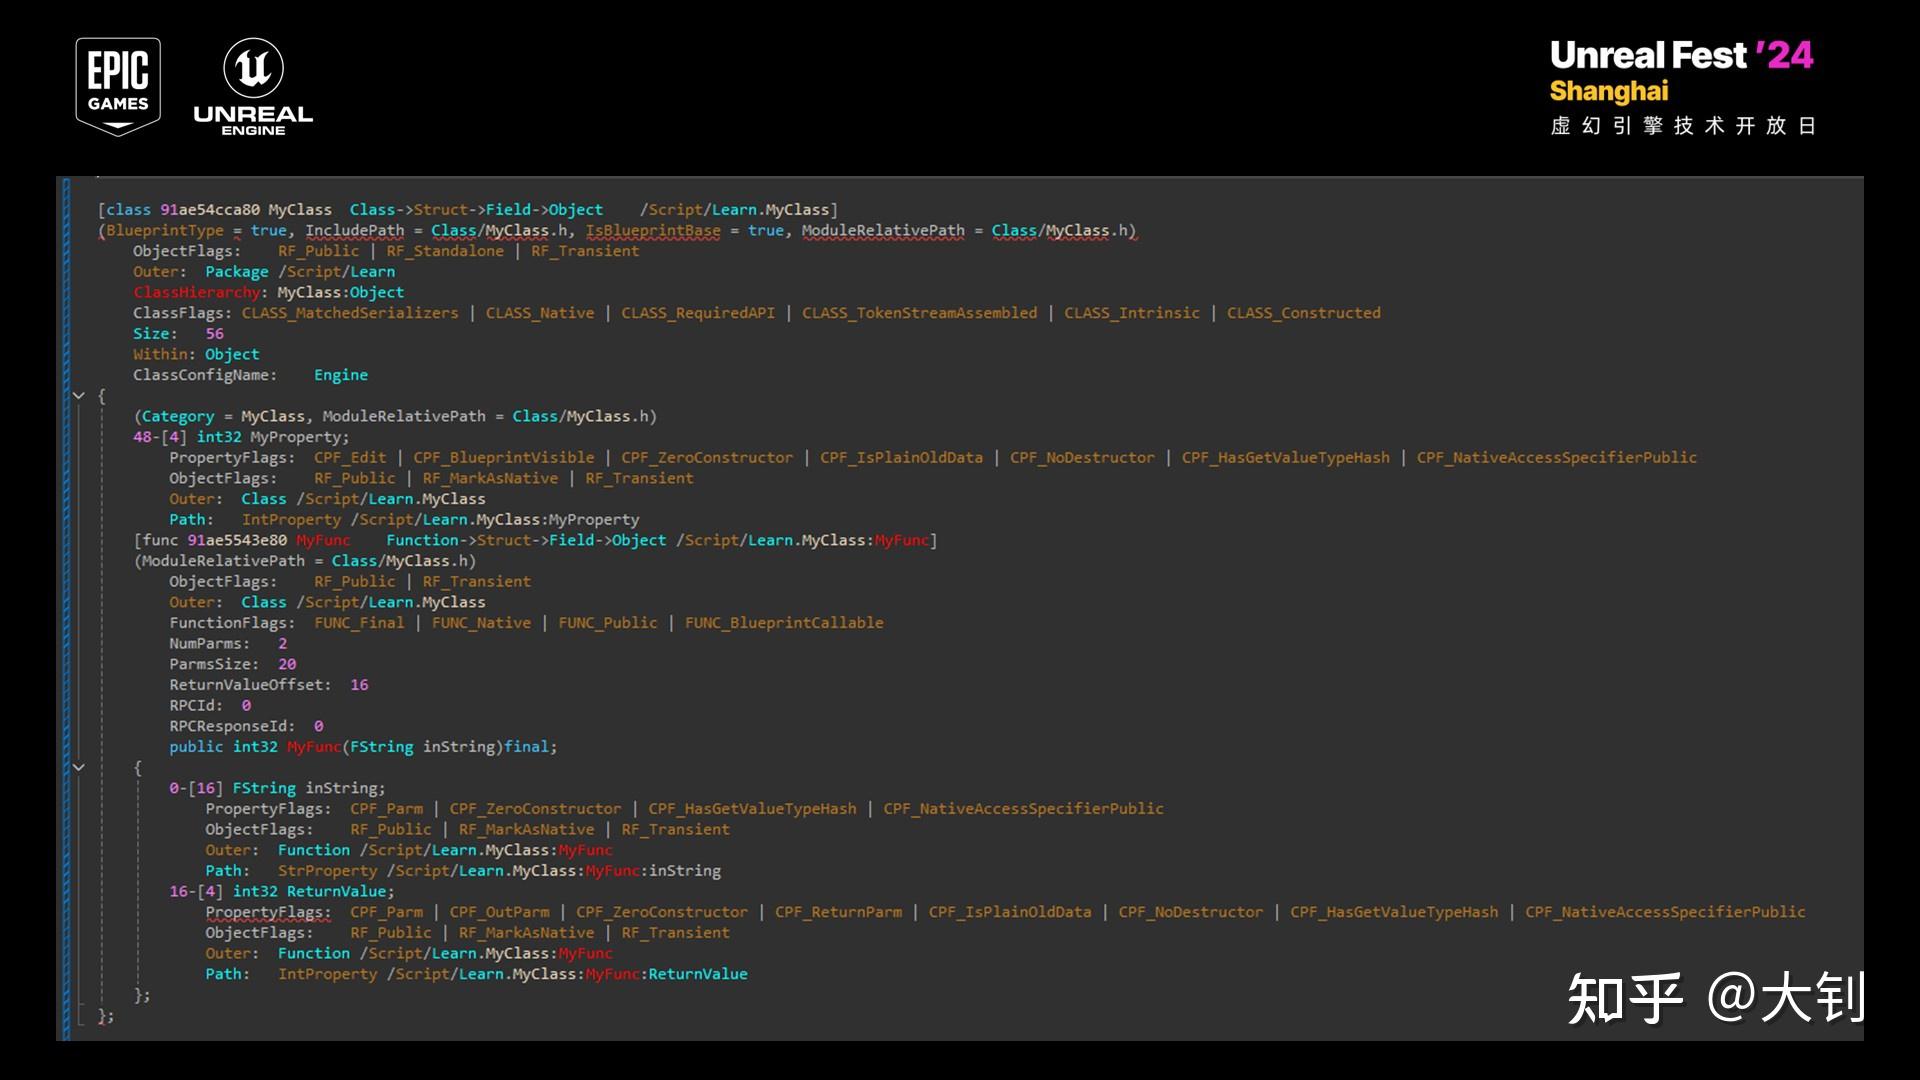Click the Epic Games logo
The height and width of the screenshot is (1080, 1920).
[x=118, y=86]
